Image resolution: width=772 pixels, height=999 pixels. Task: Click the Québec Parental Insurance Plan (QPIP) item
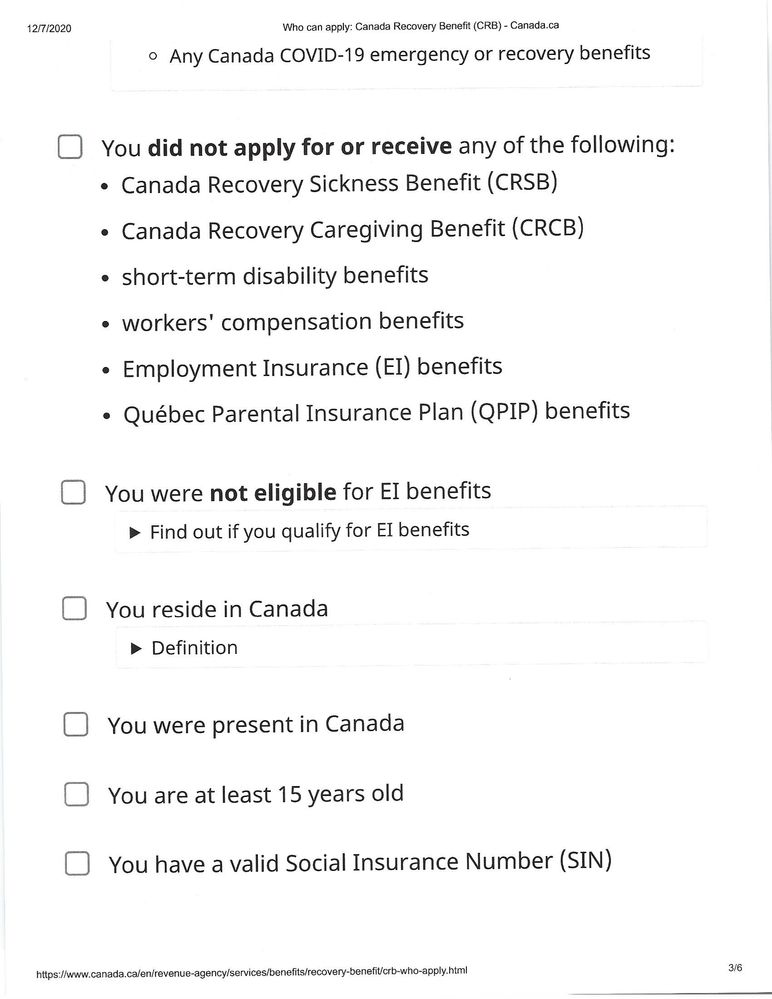click(376, 413)
